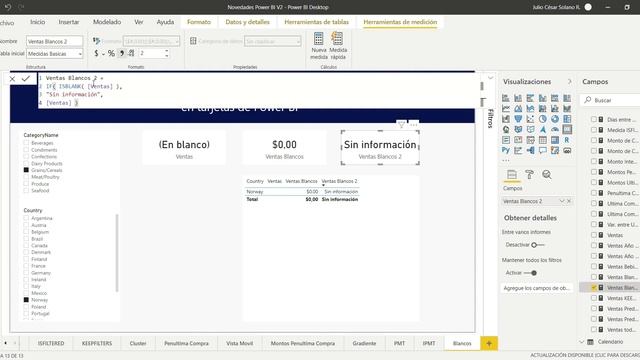Screen dimensions: 640x360
Task: Show more visuals ellipsis
Action: (506, 160)
